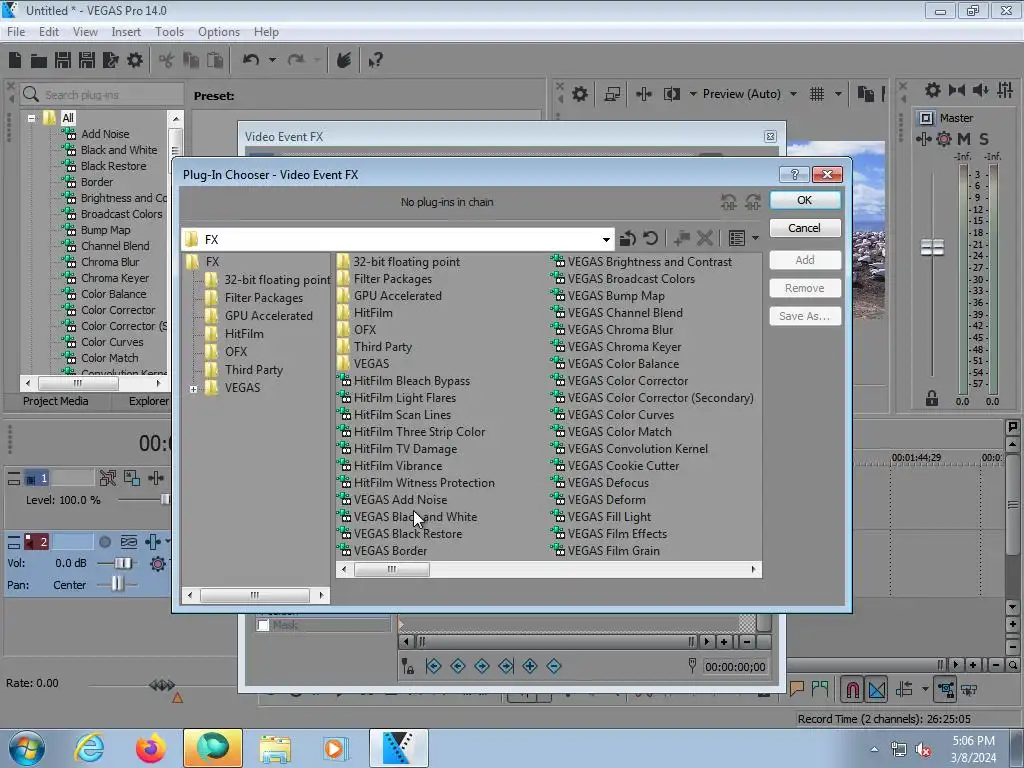Image resolution: width=1024 pixels, height=768 pixels.
Task: Open the Views list icon in Plug-In Chooser
Action: tap(737, 238)
